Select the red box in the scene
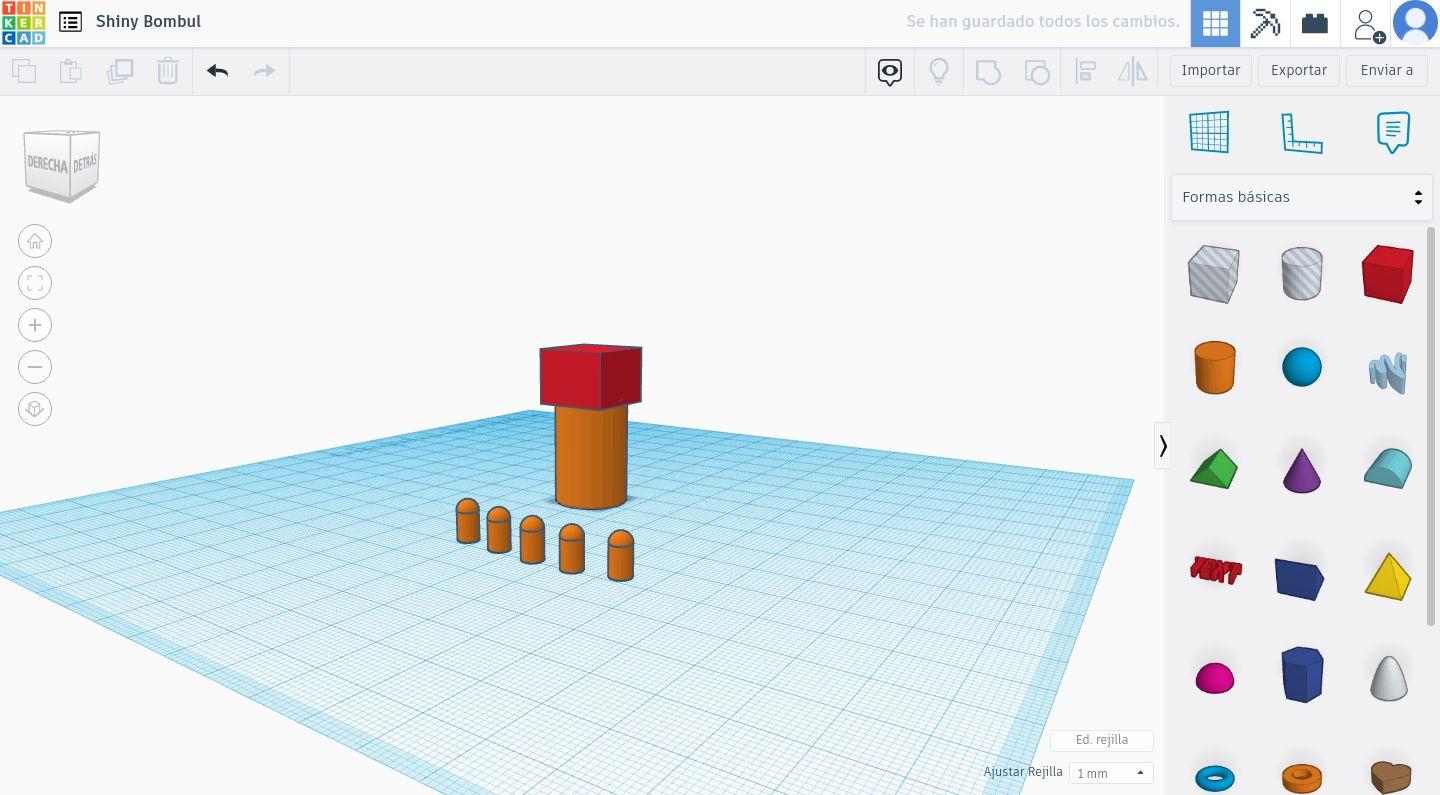1440x795 pixels. pos(590,377)
